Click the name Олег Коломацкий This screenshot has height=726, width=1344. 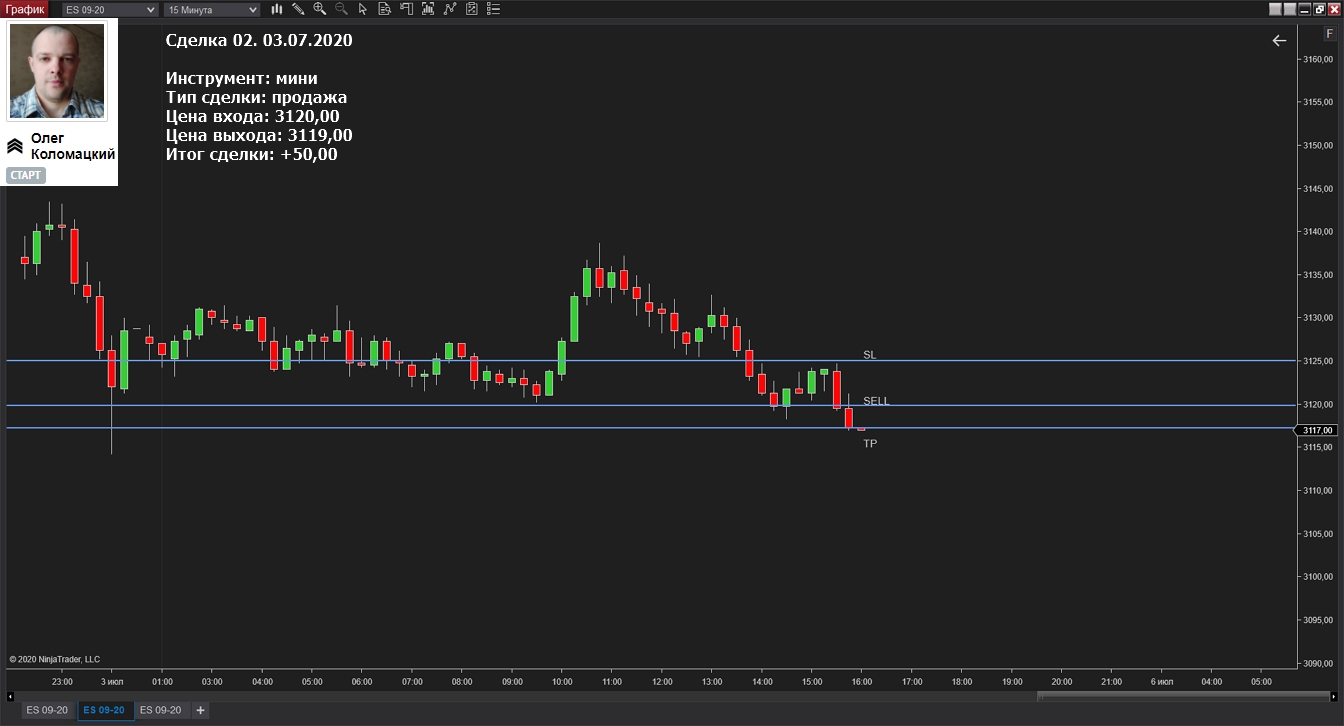[73, 146]
